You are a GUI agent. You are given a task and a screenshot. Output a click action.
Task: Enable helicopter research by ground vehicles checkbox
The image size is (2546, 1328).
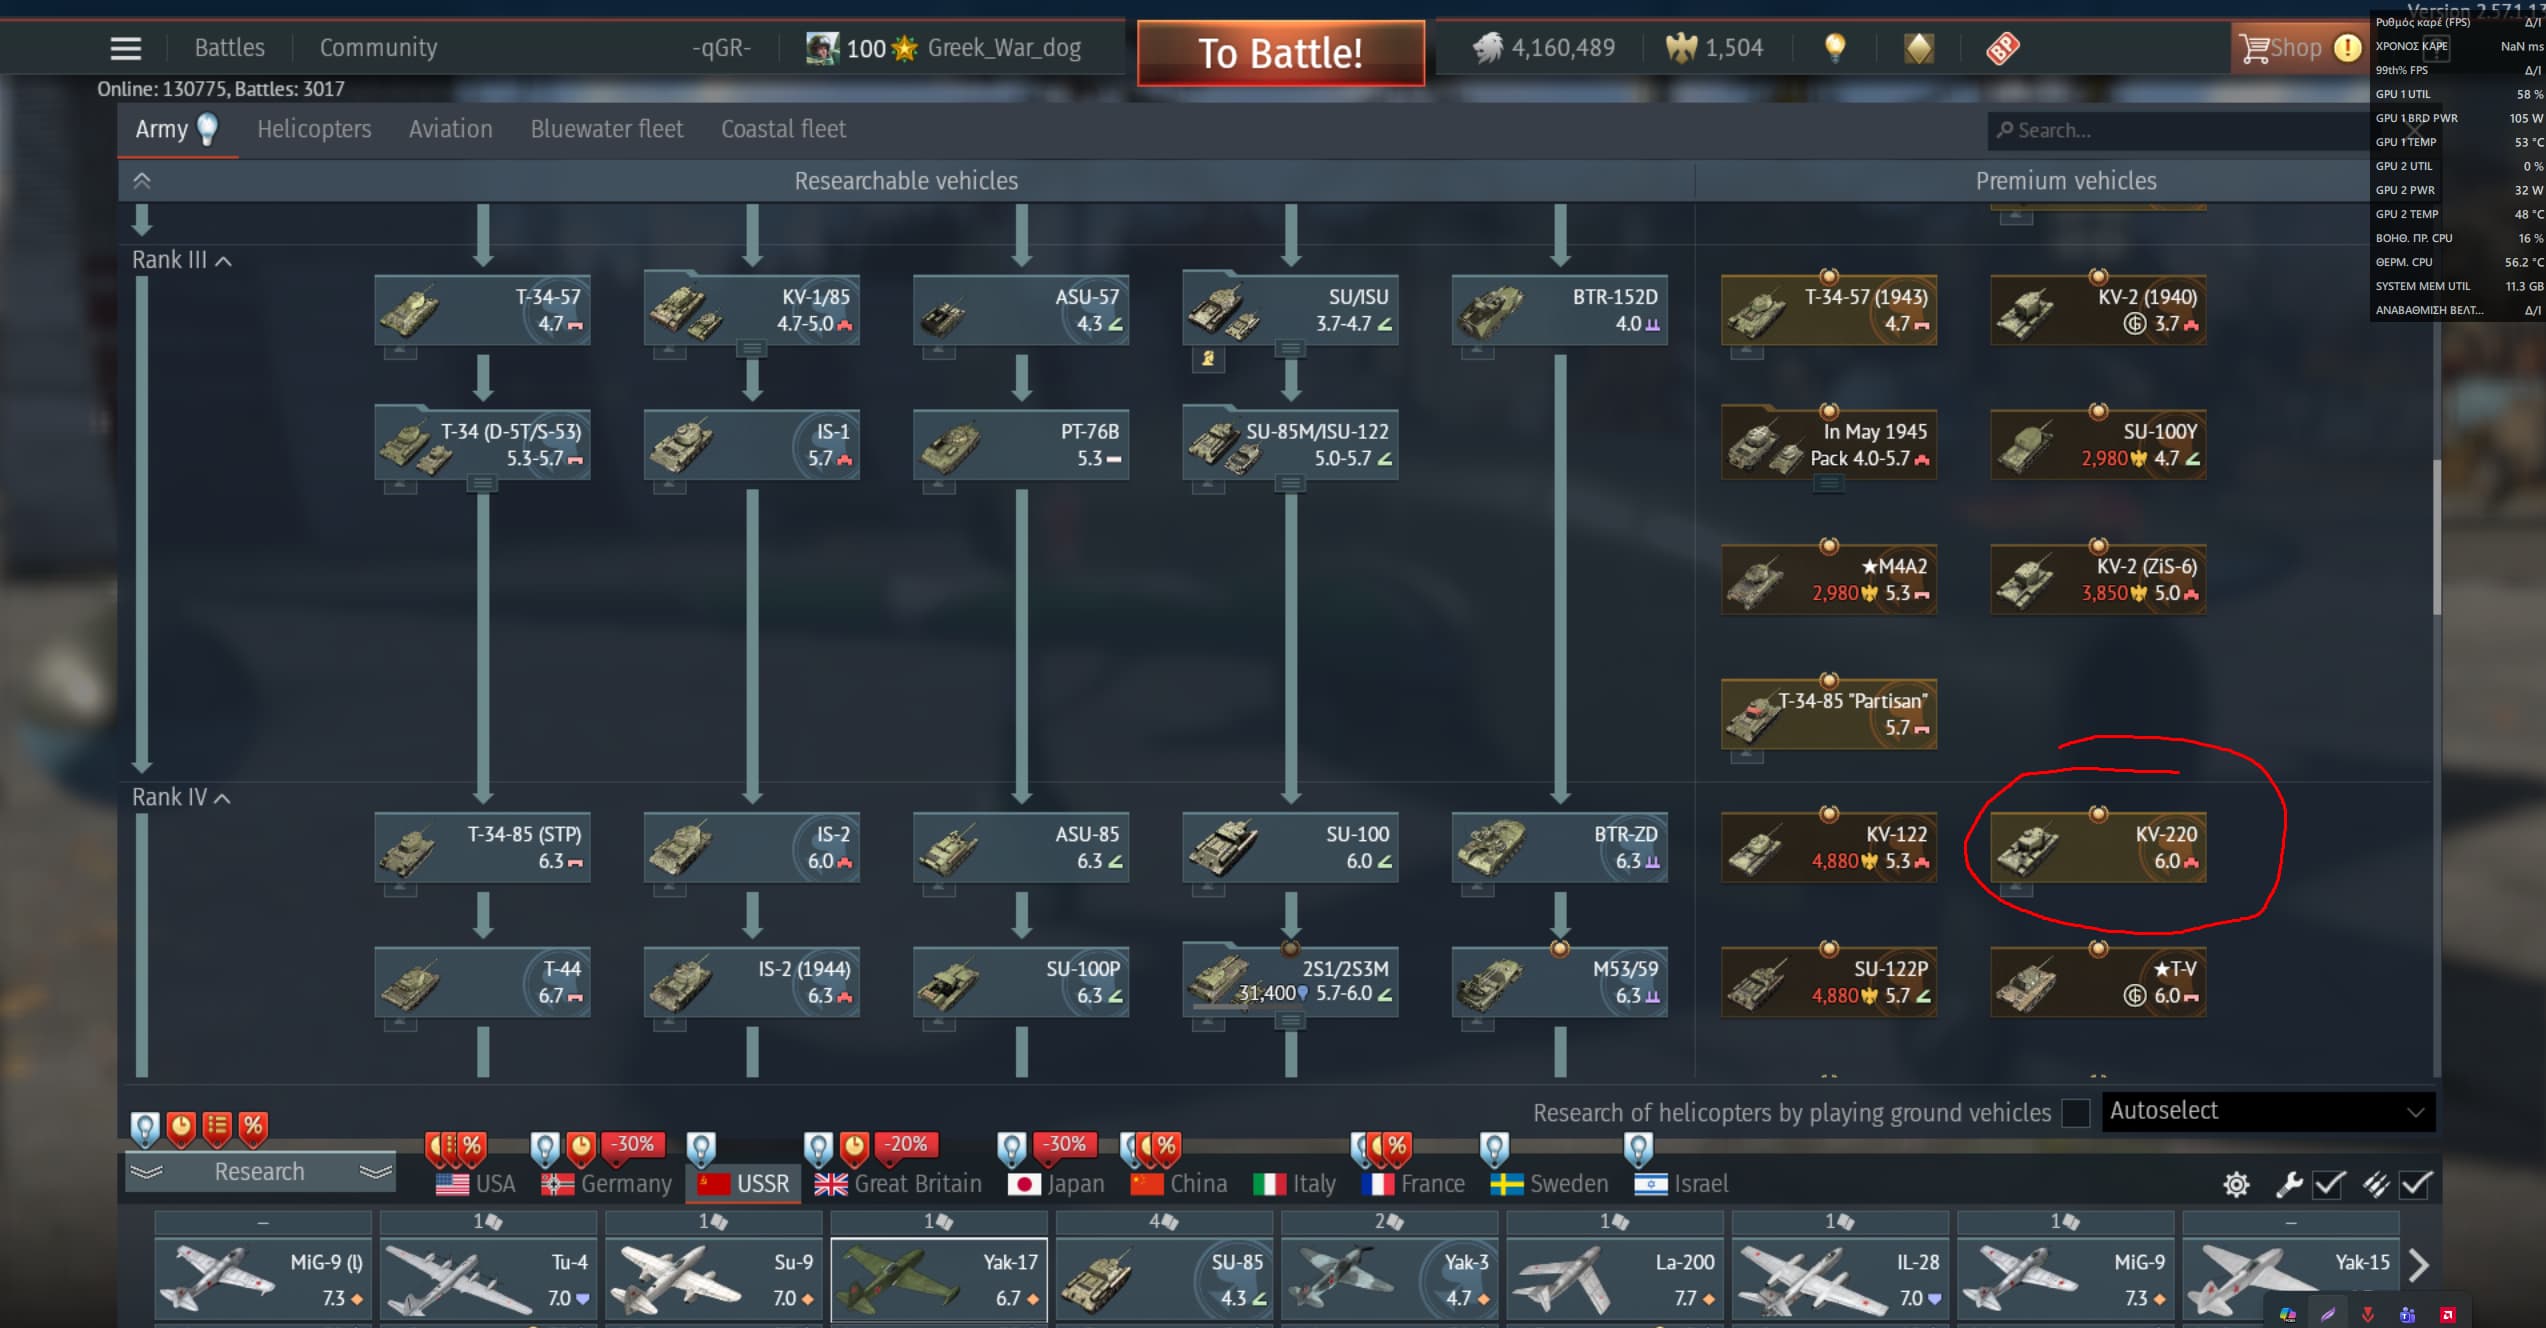coord(2075,1113)
